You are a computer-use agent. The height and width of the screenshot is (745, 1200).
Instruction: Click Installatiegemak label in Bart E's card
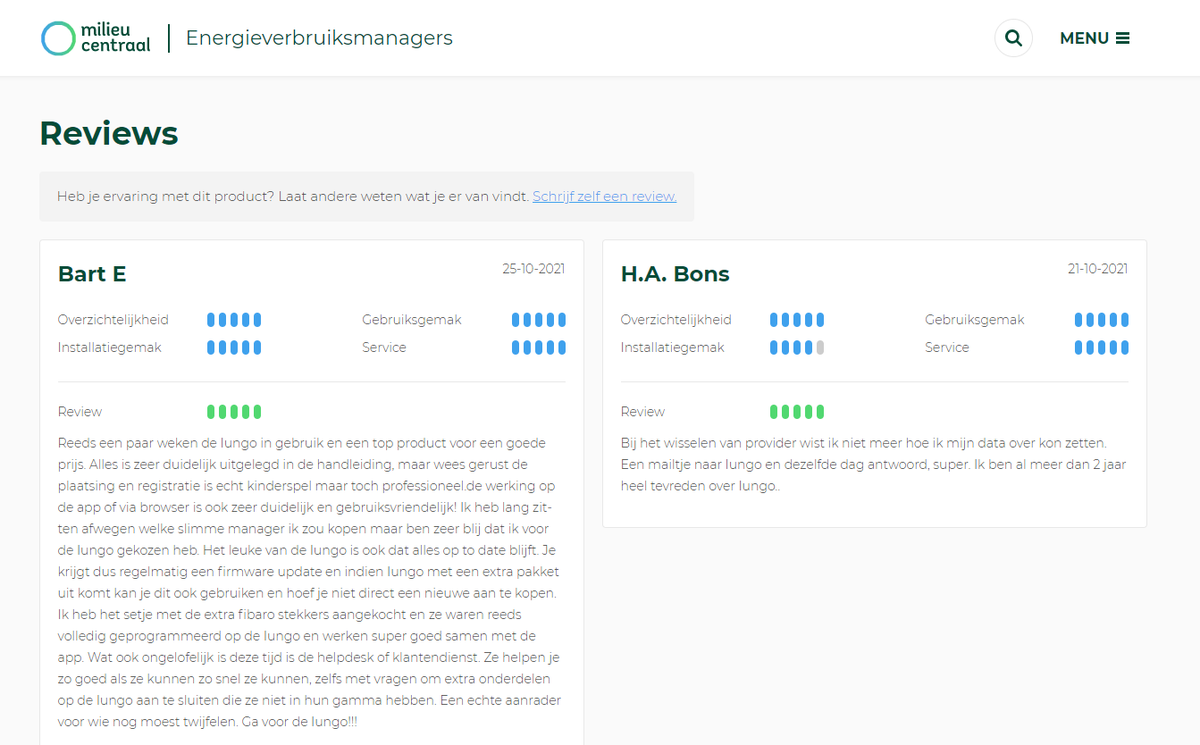pos(110,347)
